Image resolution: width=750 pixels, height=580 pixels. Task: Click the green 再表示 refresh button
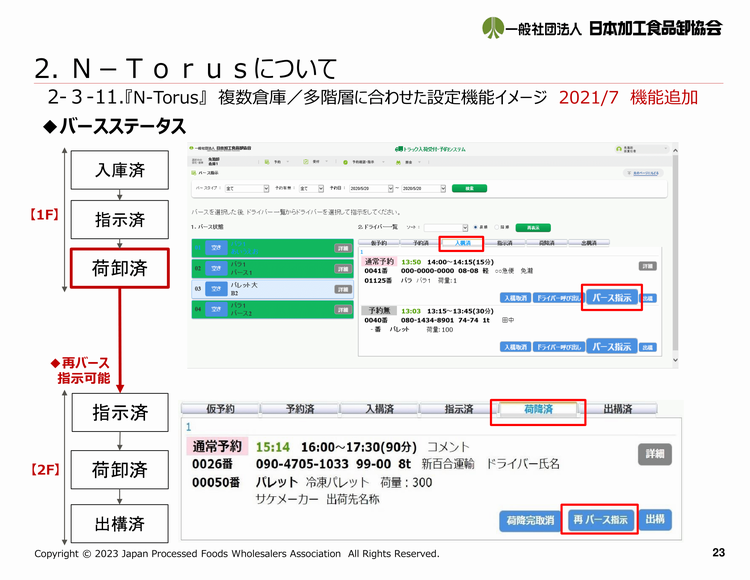click(533, 228)
